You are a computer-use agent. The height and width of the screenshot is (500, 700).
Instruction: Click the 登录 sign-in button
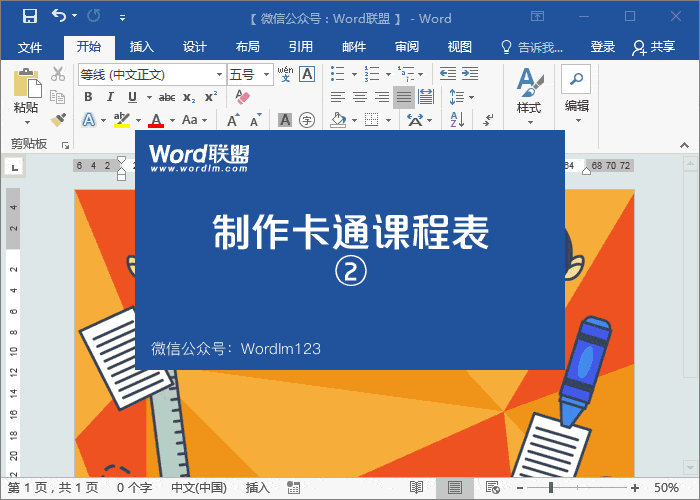(603, 47)
